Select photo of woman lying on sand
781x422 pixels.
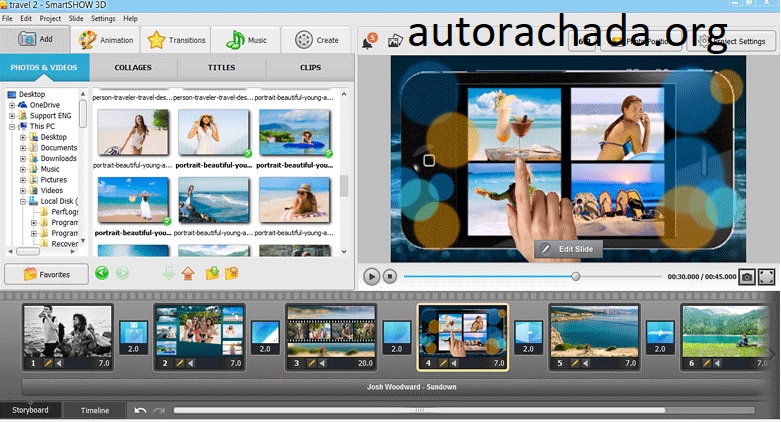tap(294, 200)
